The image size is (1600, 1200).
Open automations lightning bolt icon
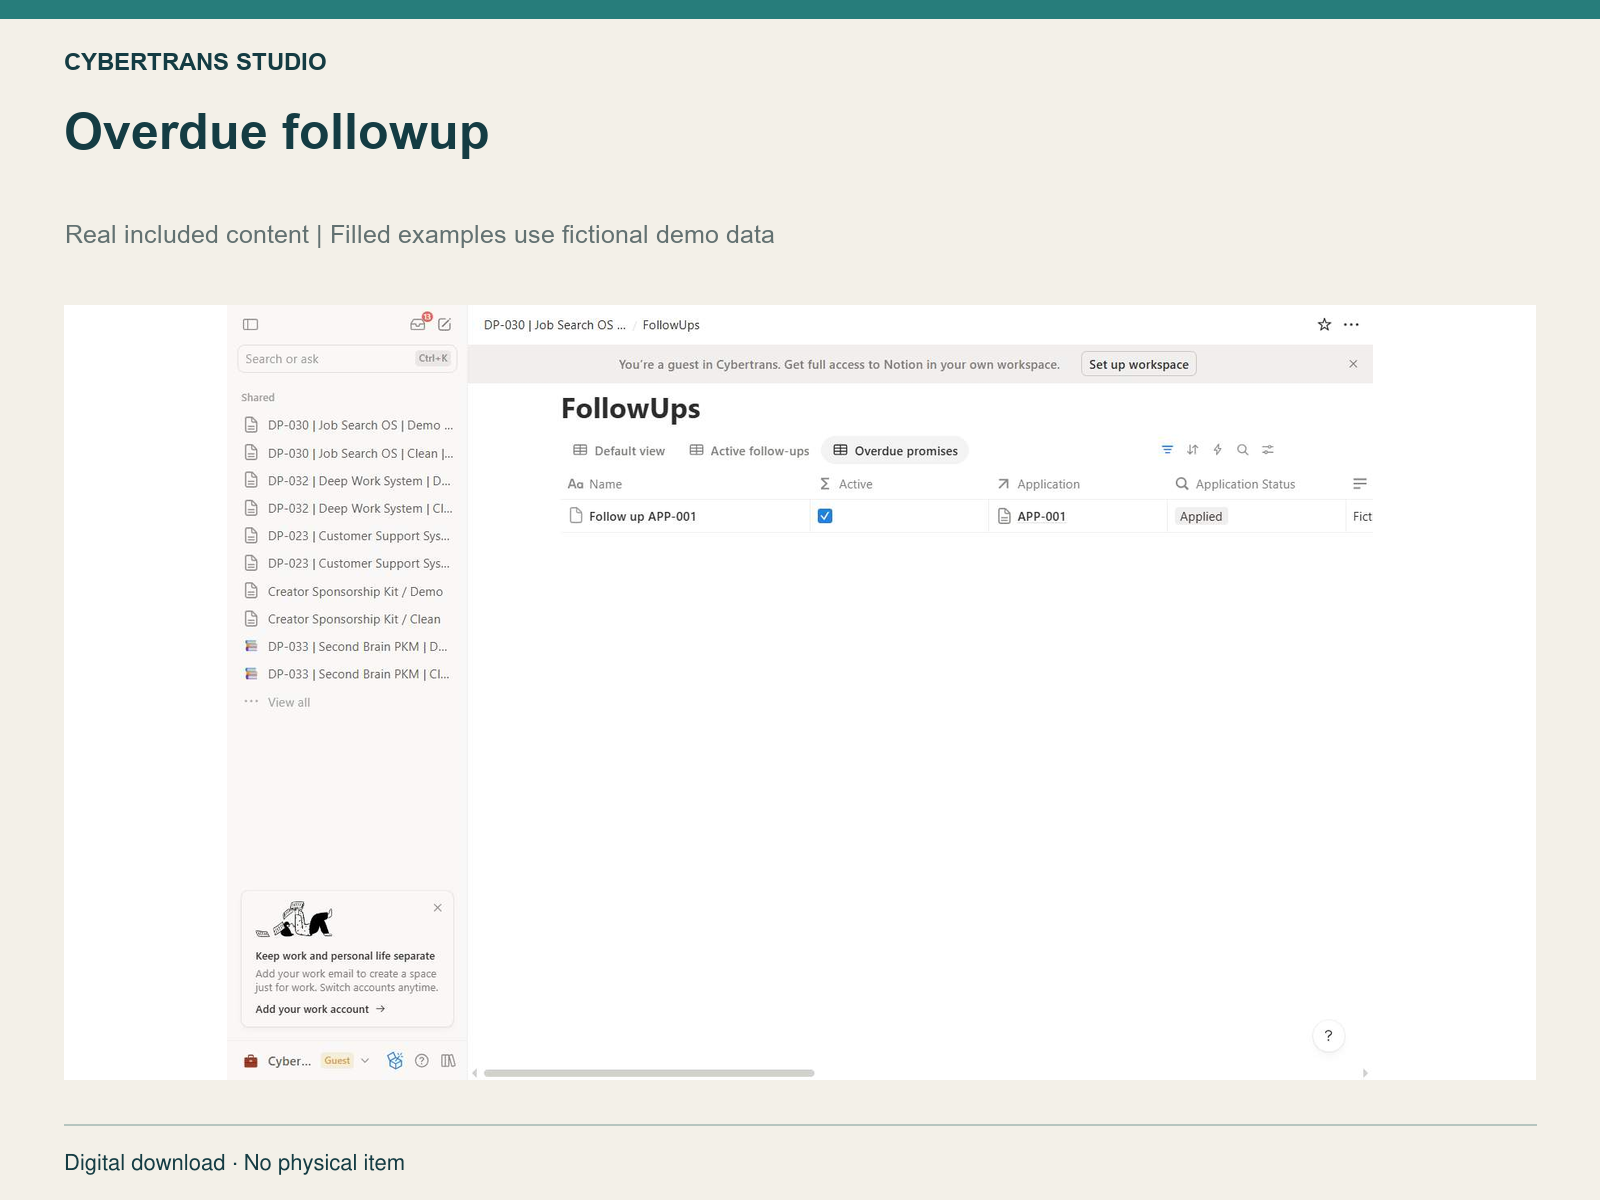1217,450
